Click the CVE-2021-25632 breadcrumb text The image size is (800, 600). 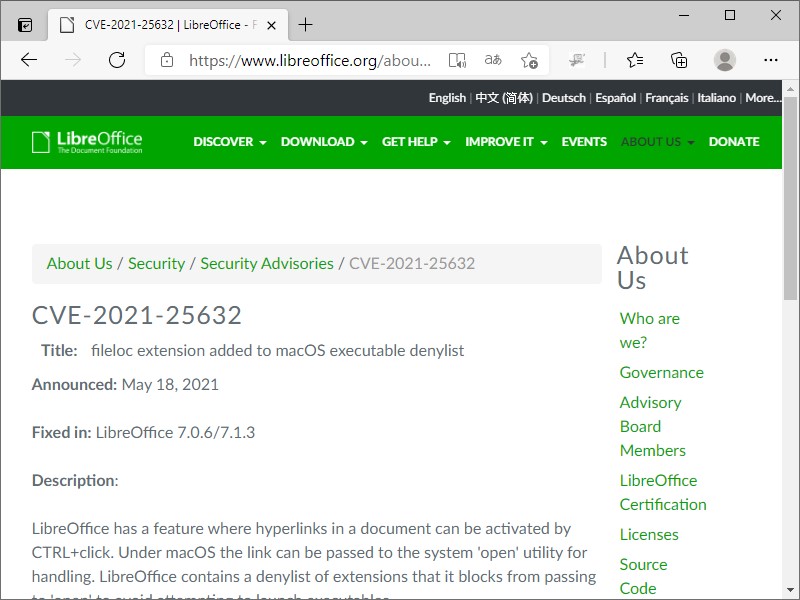click(412, 263)
